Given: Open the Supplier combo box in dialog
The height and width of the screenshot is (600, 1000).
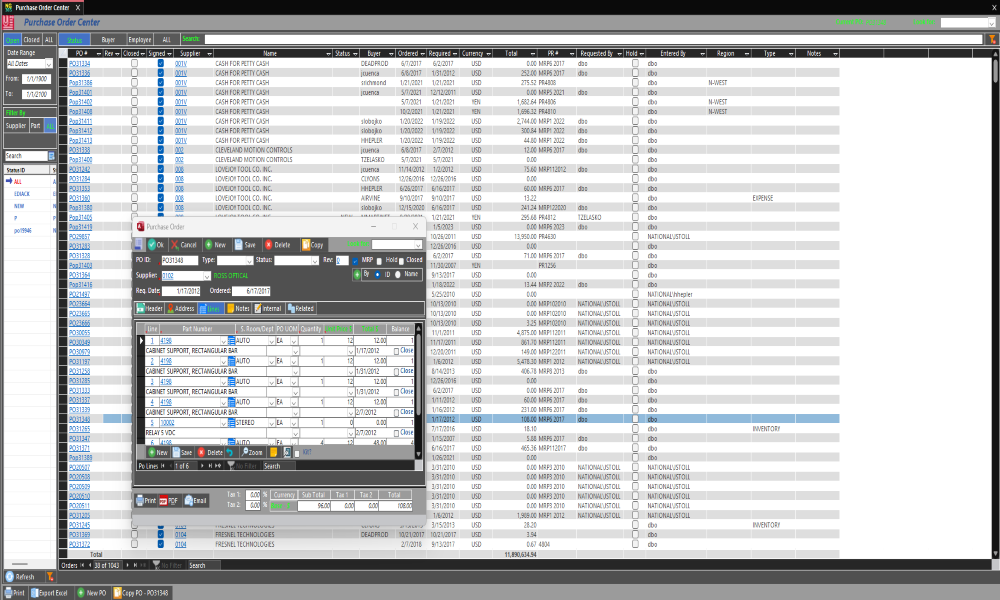Looking at the screenshot, I should click(206, 275).
